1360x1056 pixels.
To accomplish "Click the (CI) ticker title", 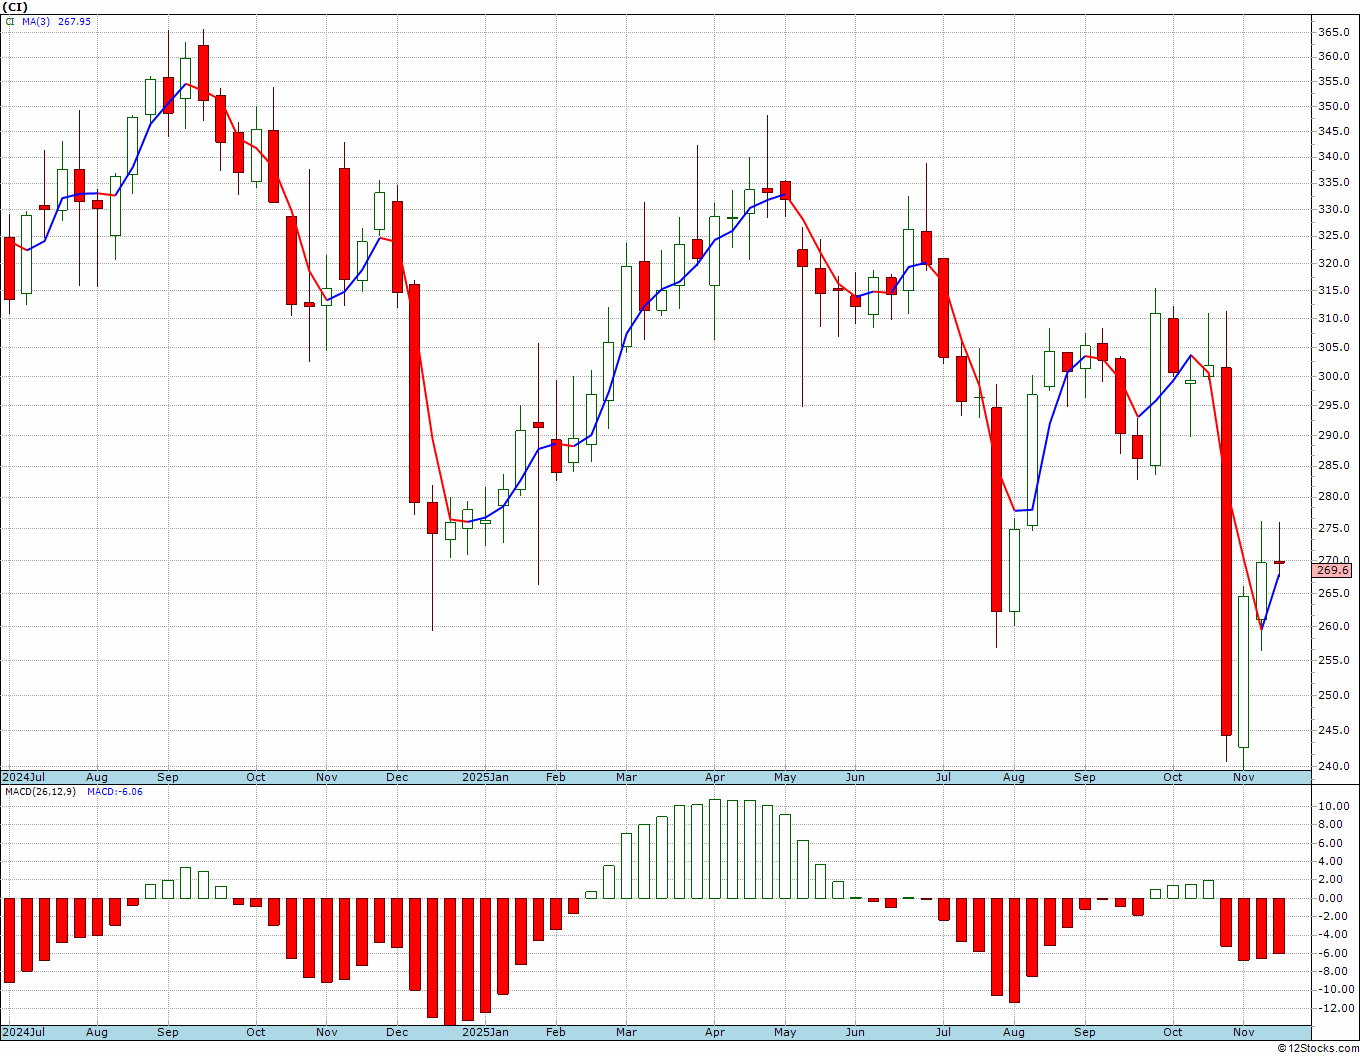I will [15, 6].
